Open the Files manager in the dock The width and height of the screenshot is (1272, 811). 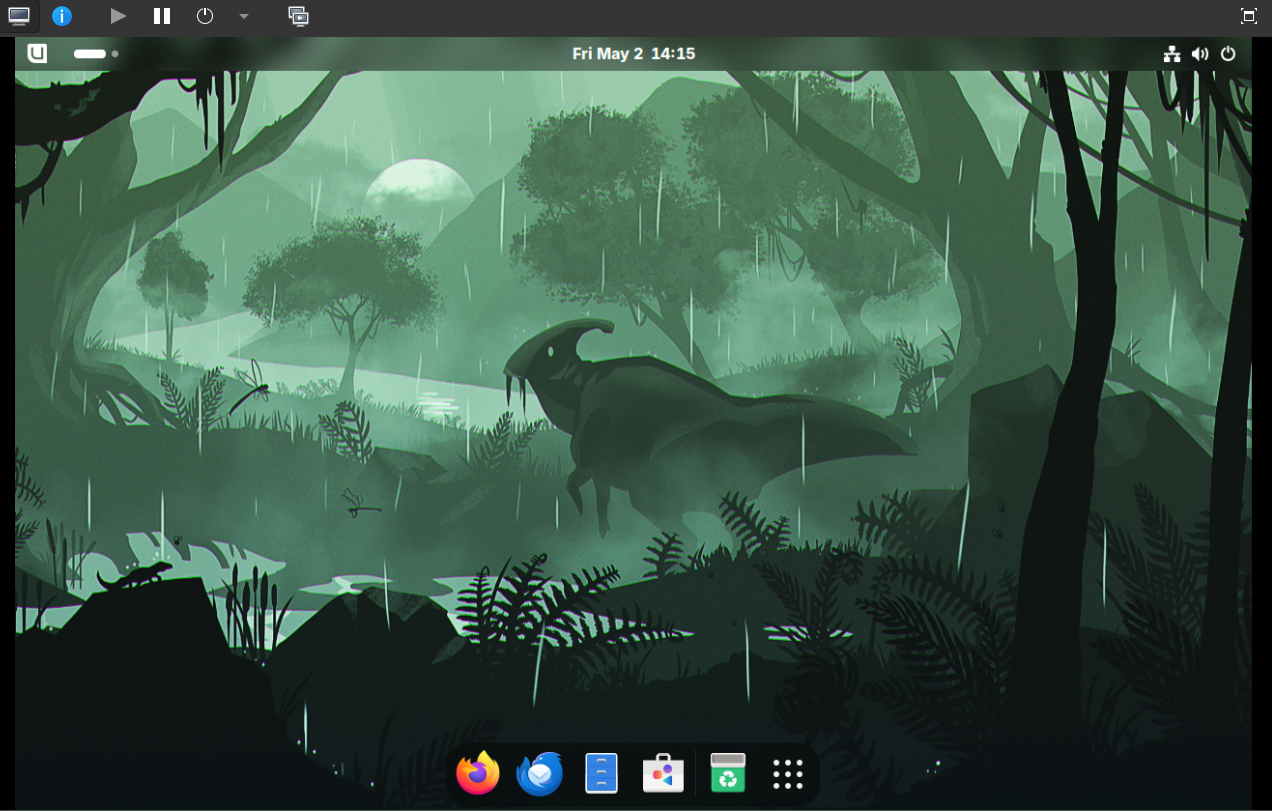(601, 773)
